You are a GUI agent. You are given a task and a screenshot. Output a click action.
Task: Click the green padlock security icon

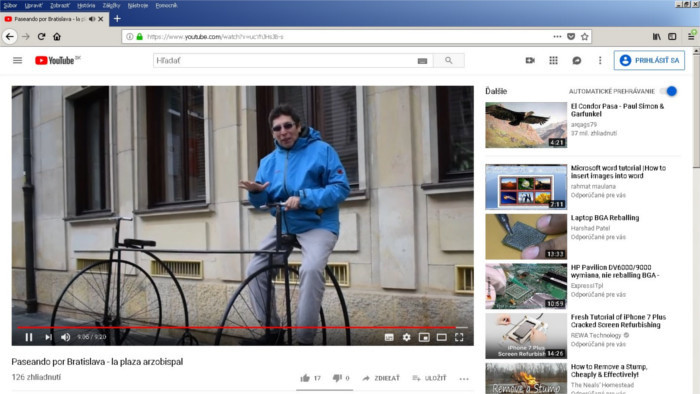(140, 37)
